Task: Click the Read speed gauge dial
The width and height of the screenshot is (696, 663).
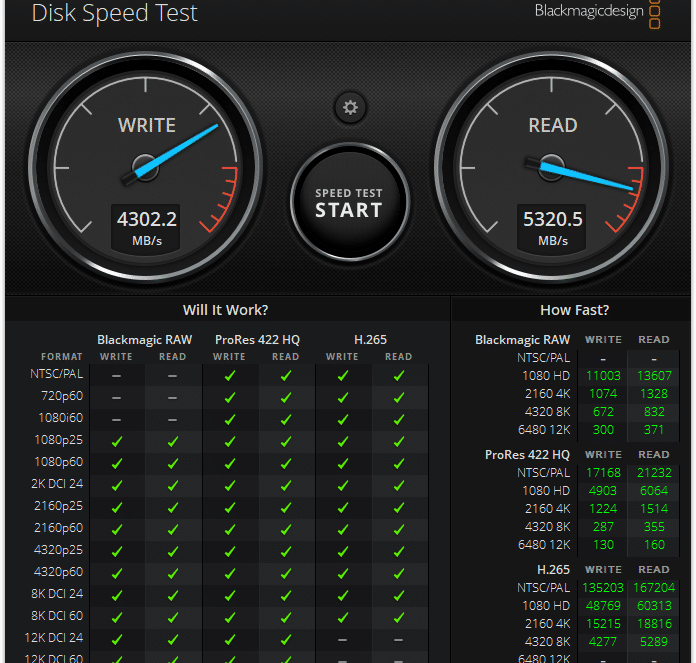Action: [552, 168]
